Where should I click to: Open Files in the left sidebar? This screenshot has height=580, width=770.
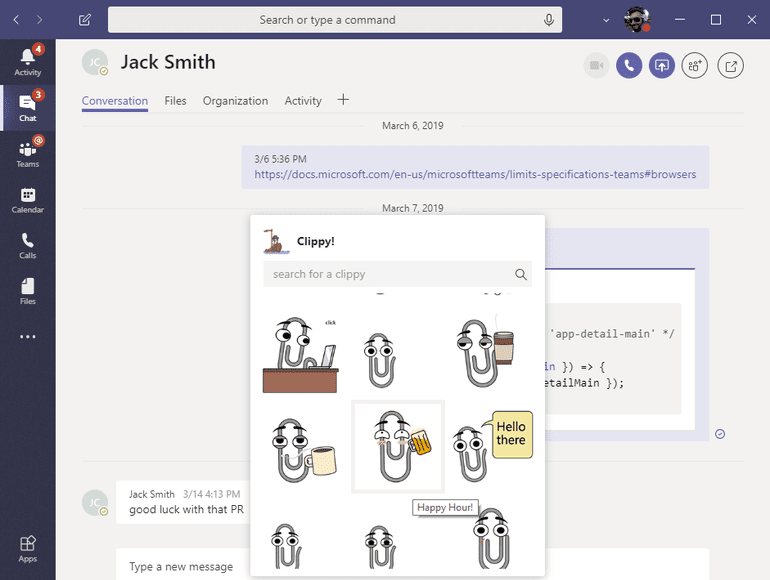point(28,291)
